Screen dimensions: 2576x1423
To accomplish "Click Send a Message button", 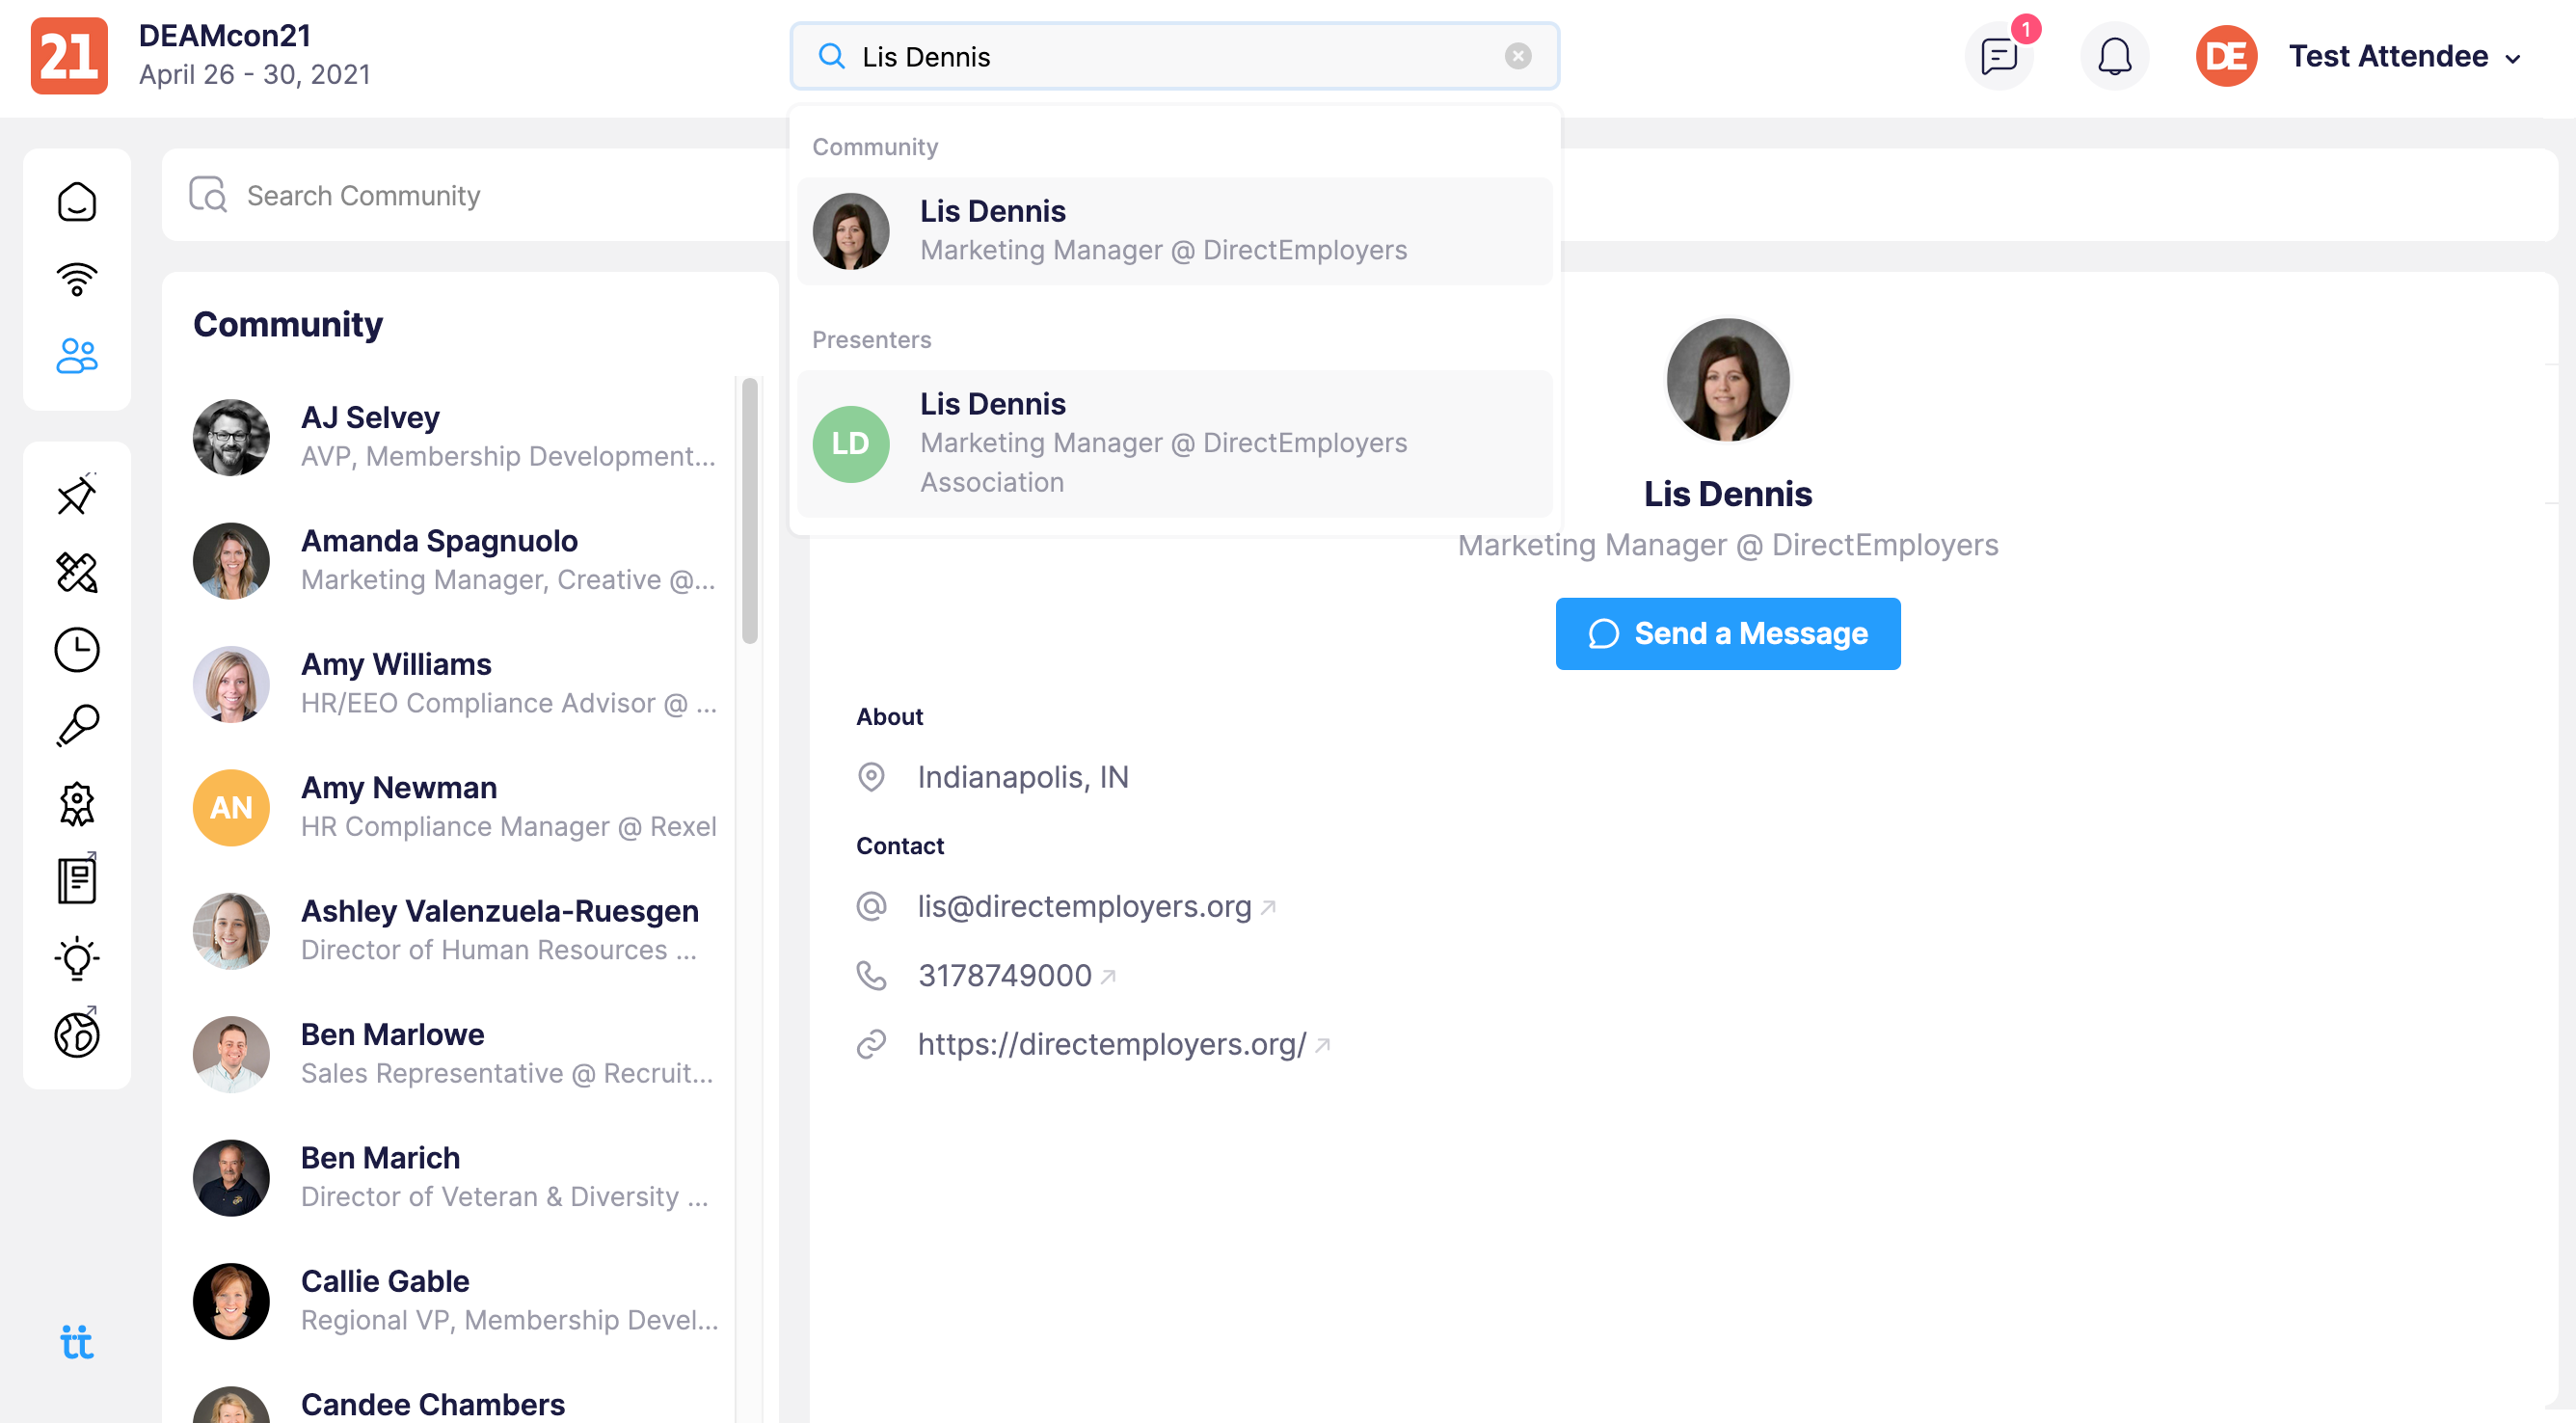I will coord(1727,633).
